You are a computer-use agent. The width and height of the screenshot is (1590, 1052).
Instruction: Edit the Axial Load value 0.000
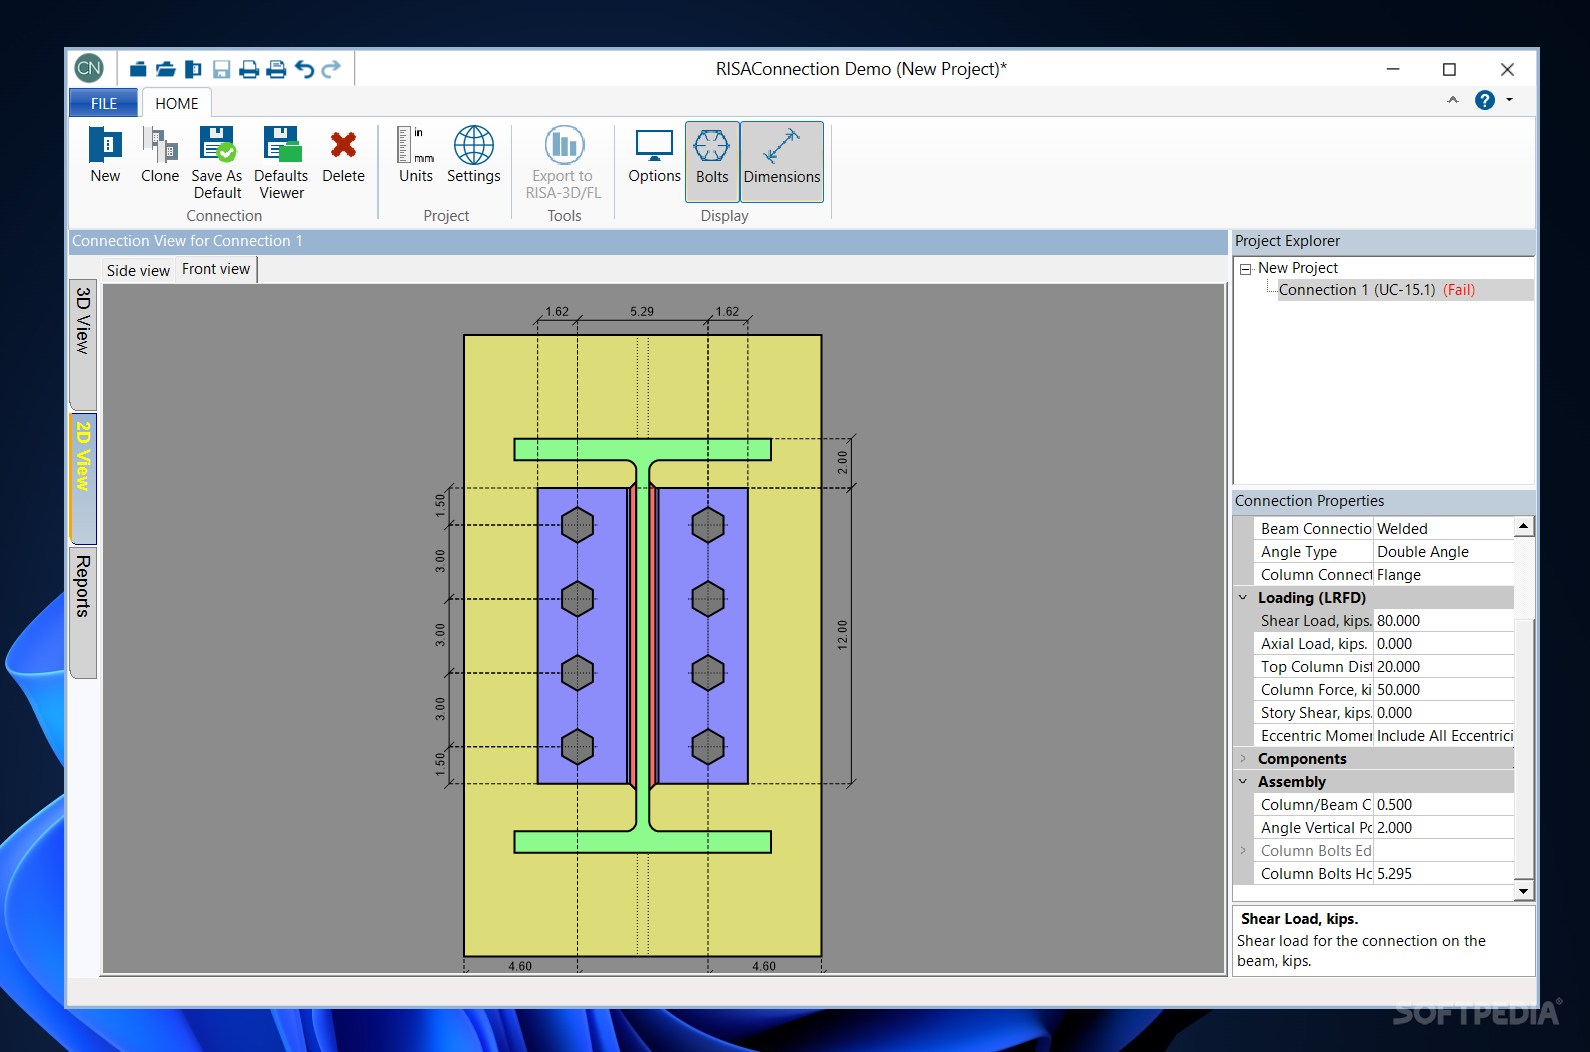1444,643
